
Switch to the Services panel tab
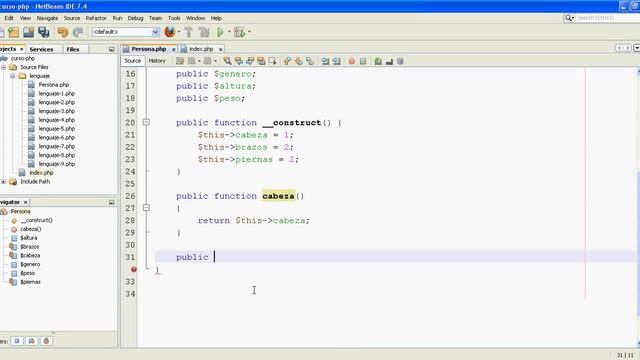point(41,49)
